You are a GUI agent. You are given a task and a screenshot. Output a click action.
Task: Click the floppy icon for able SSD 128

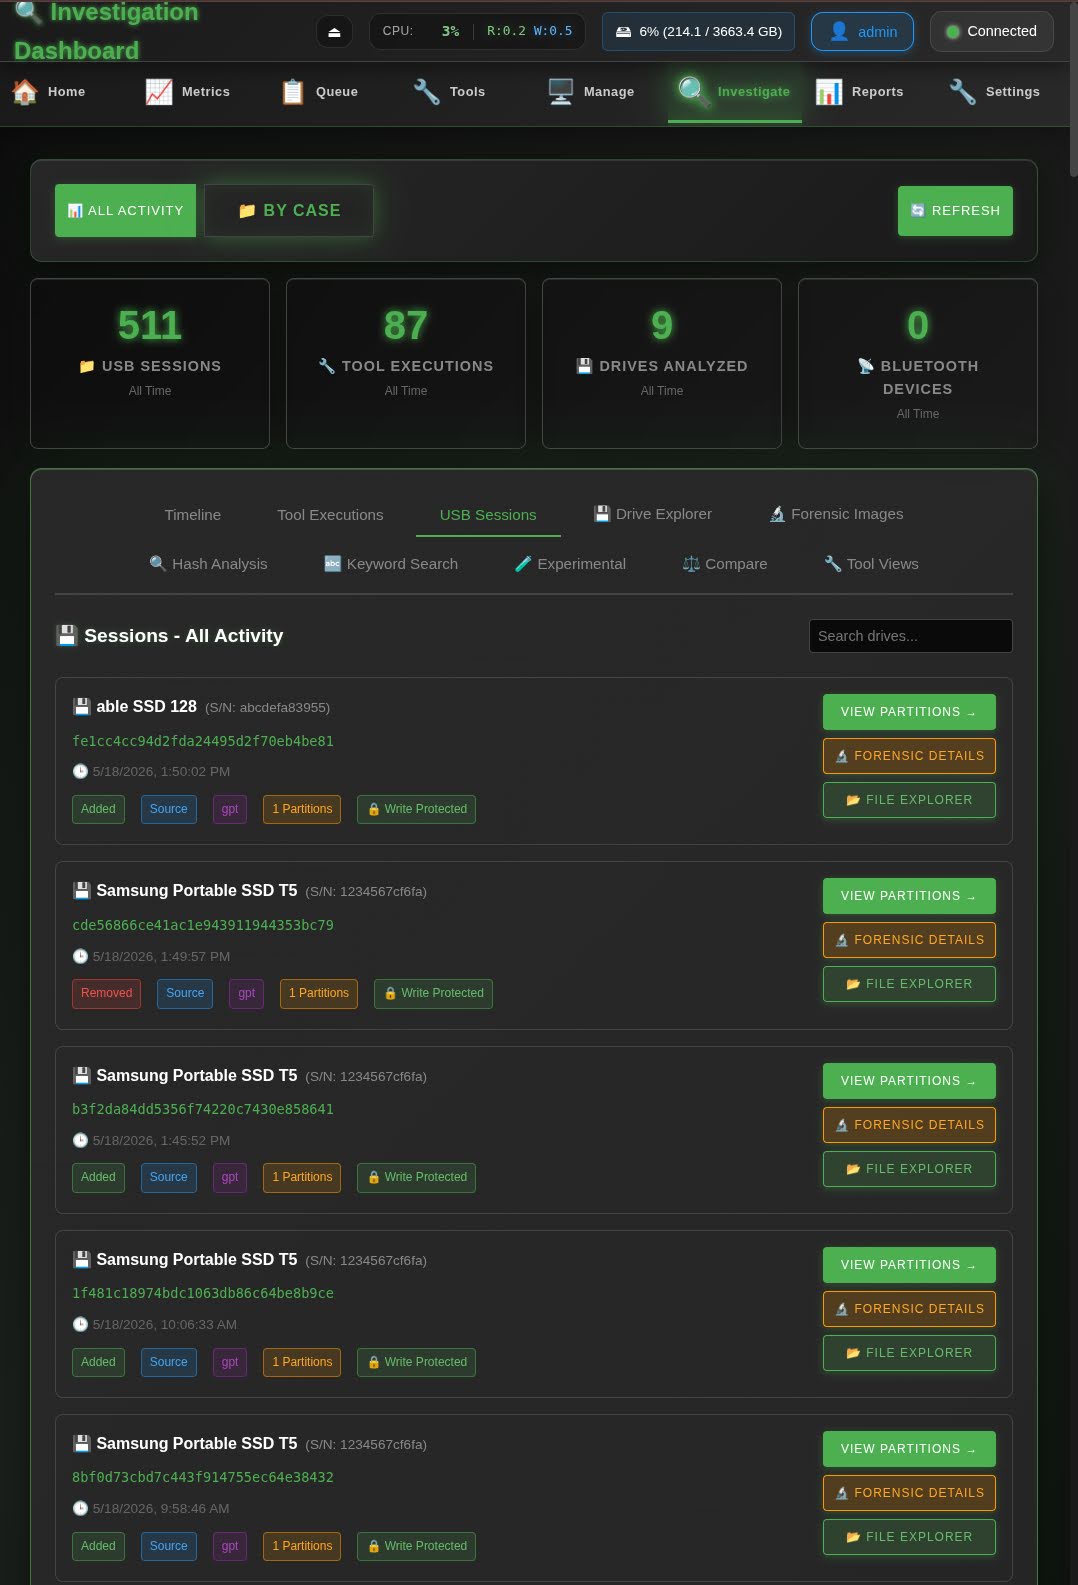(82, 707)
